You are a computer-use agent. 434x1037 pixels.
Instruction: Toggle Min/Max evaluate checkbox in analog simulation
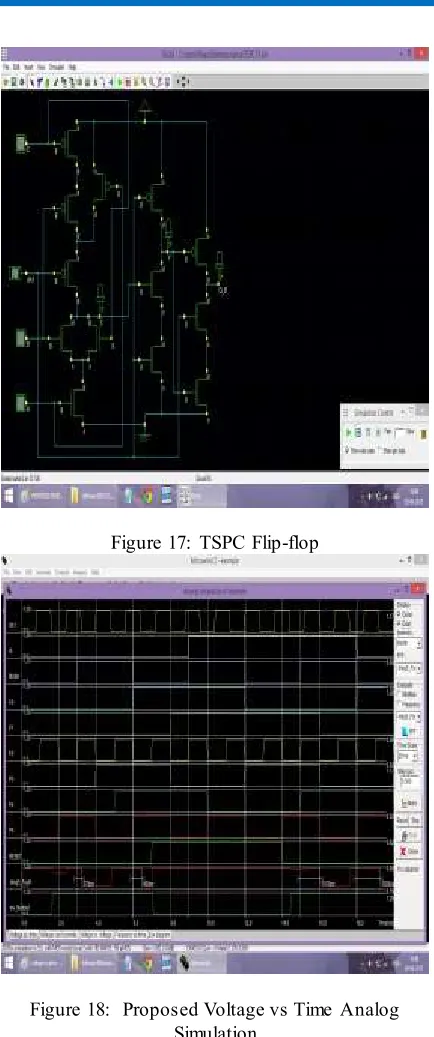tap(398, 695)
